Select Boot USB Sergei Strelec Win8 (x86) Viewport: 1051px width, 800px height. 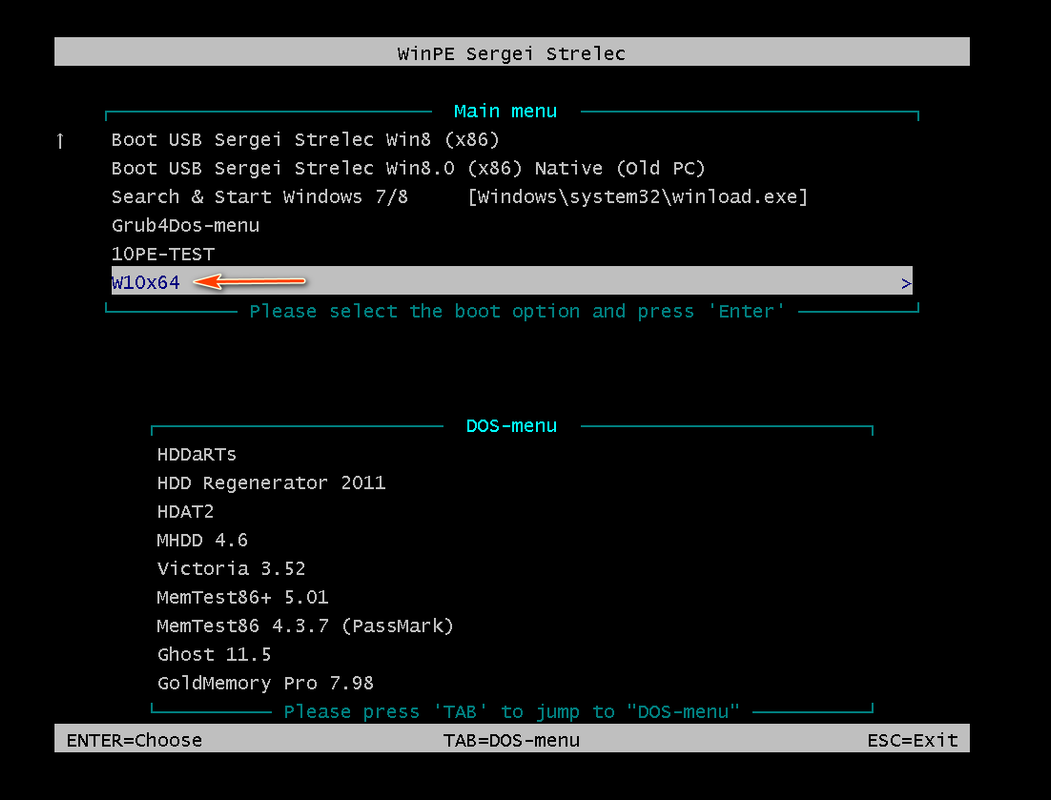click(305, 140)
